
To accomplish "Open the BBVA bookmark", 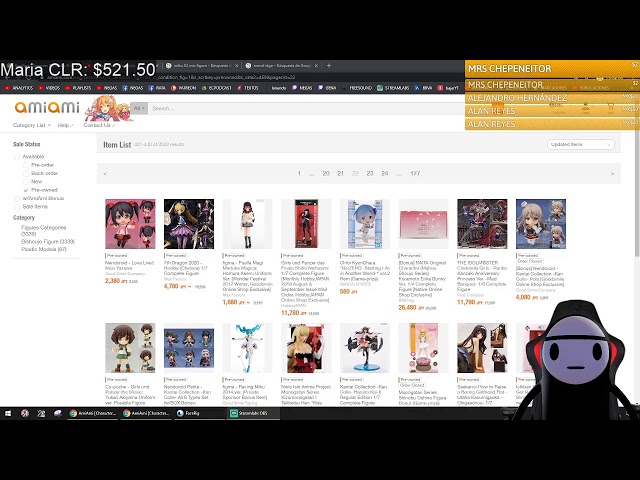I will pos(423,88).
